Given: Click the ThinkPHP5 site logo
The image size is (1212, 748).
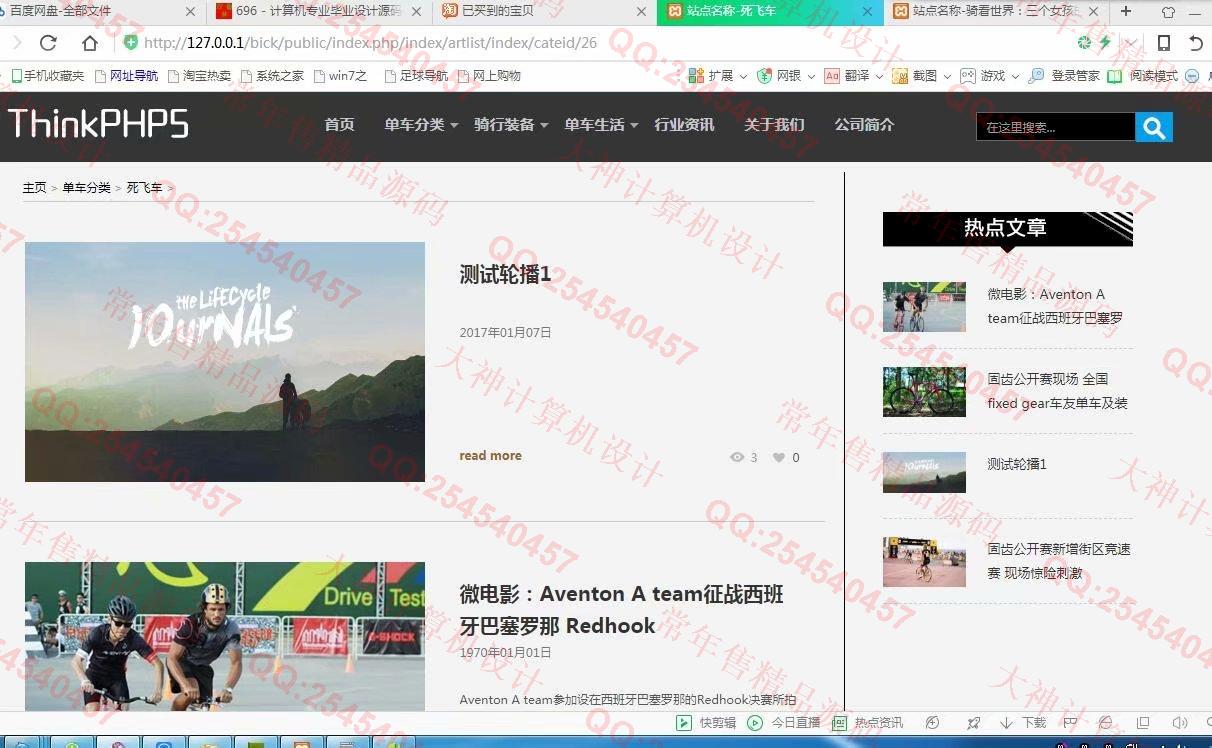Looking at the screenshot, I should pyautogui.click(x=98, y=124).
